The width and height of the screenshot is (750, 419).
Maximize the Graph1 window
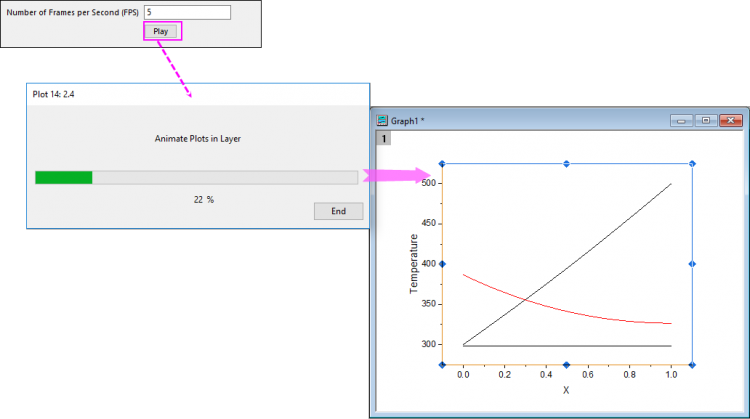coord(706,120)
